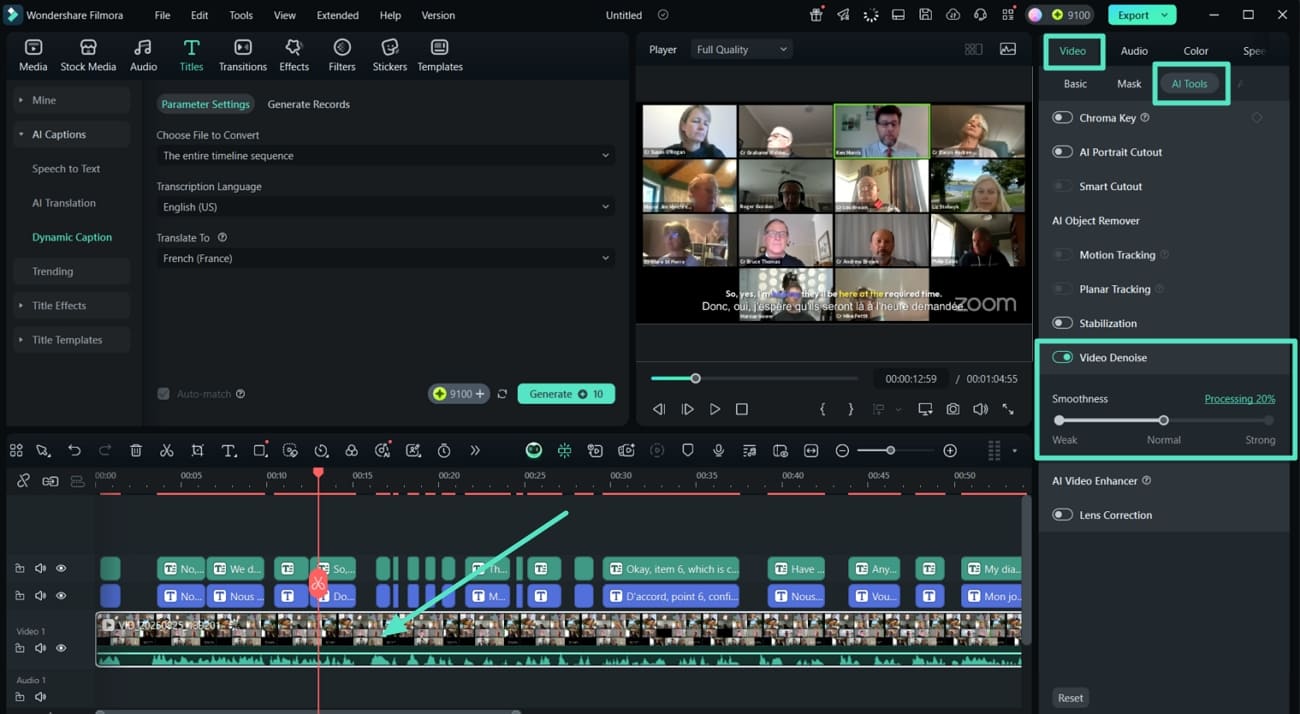Open the Effects library

[294, 55]
